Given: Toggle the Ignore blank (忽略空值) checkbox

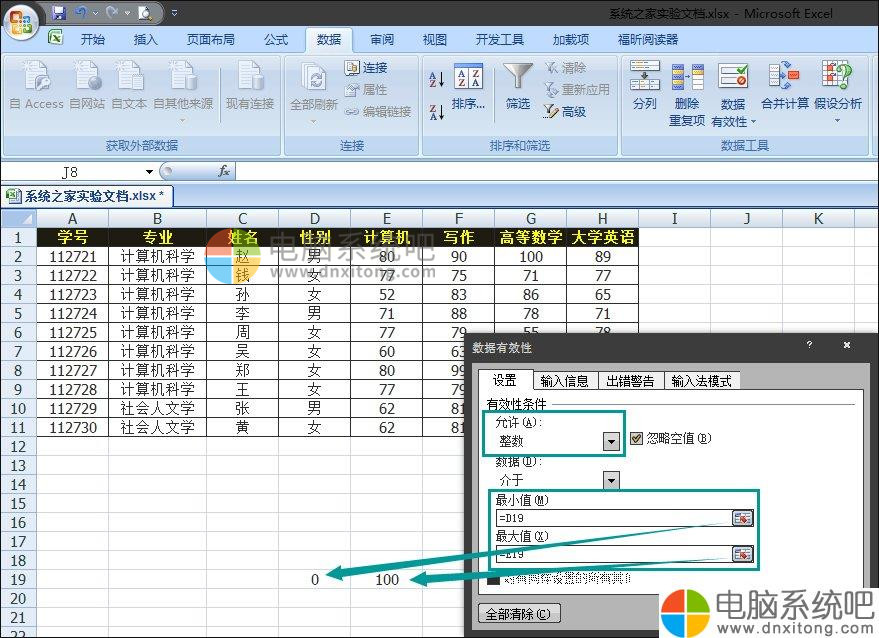Looking at the screenshot, I should pos(637,438).
